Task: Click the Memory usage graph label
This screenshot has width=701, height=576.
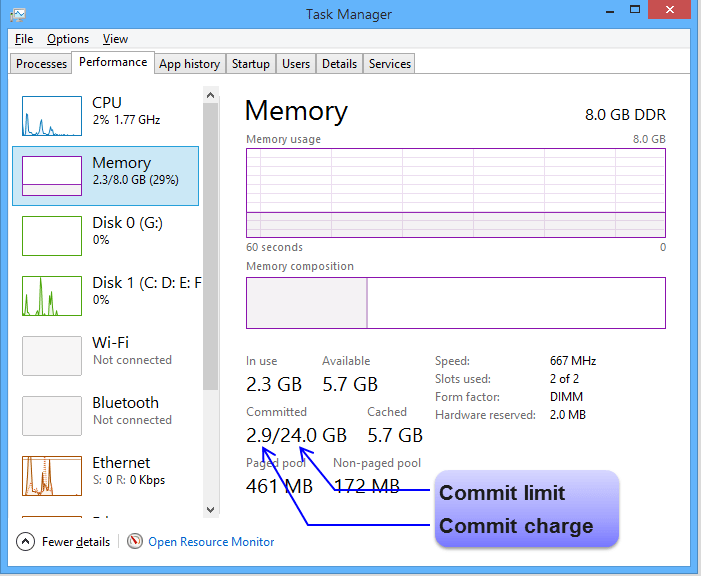Action: [x=283, y=139]
